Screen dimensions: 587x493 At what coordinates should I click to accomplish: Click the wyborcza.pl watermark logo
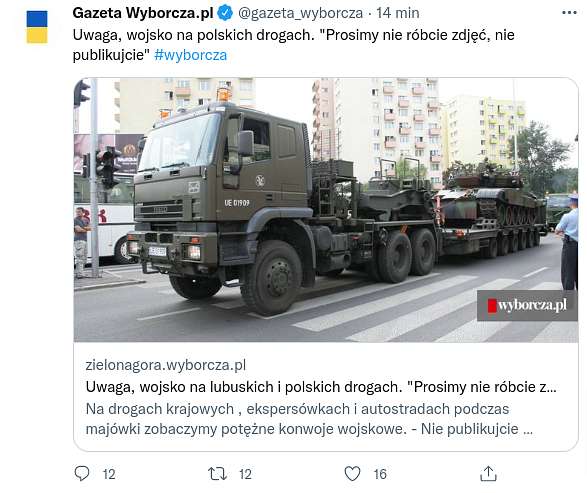(x=527, y=305)
